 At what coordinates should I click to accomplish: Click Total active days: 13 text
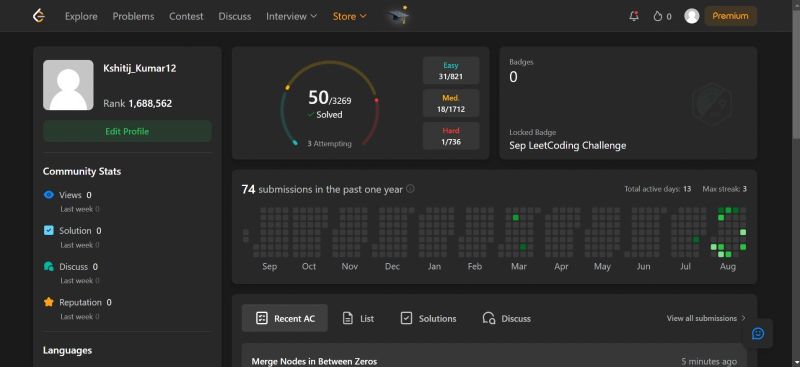[658, 189]
